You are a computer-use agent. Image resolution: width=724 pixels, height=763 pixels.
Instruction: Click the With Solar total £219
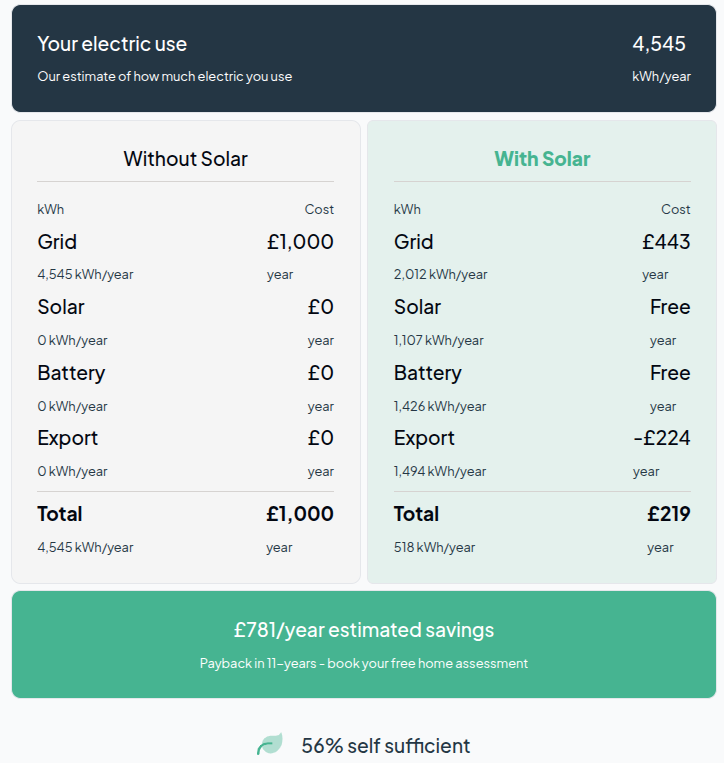(669, 514)
